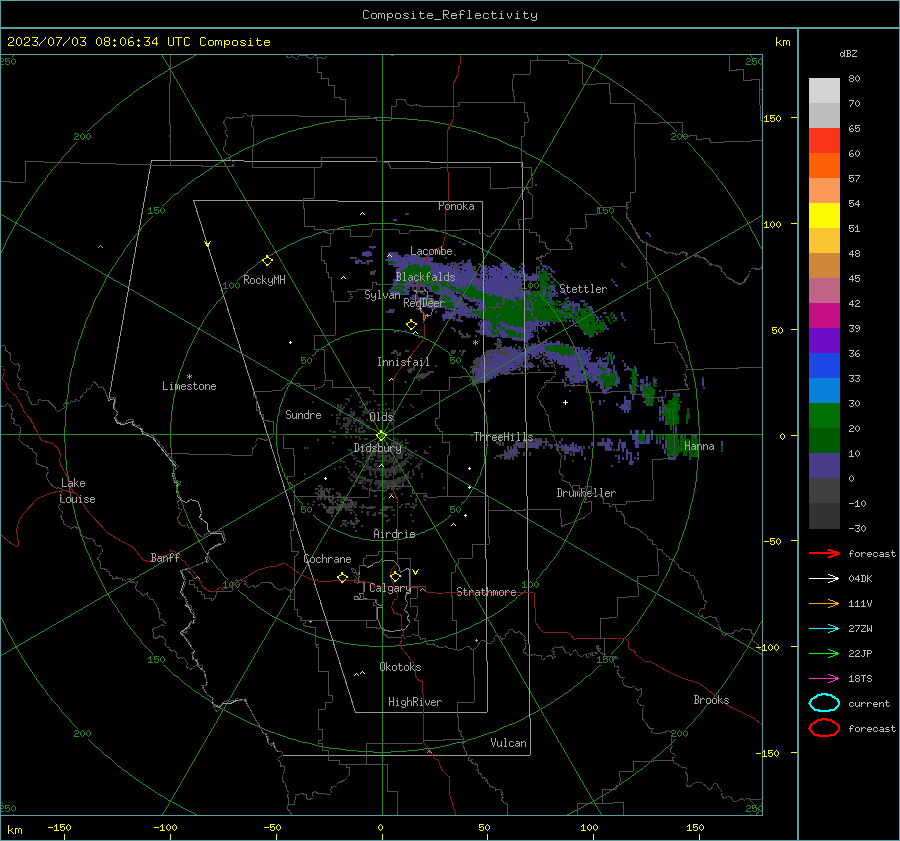The image size is (900, 841).
Task: Click the blue 36 dBZ color swatch
Action: [x=824, y=365]
